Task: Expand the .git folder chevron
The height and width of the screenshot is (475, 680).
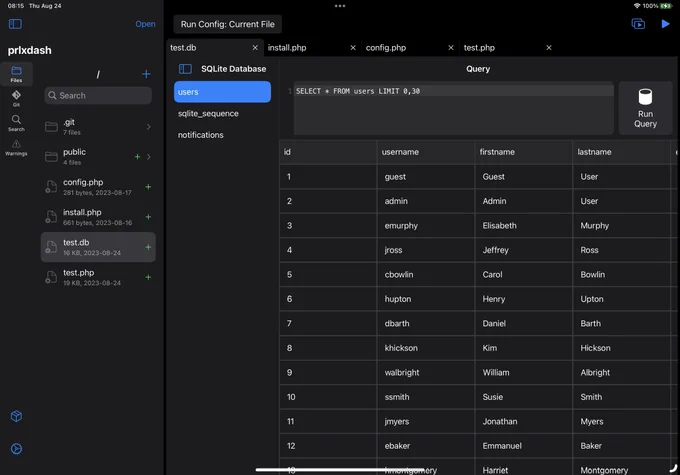Action: (149, 127)
